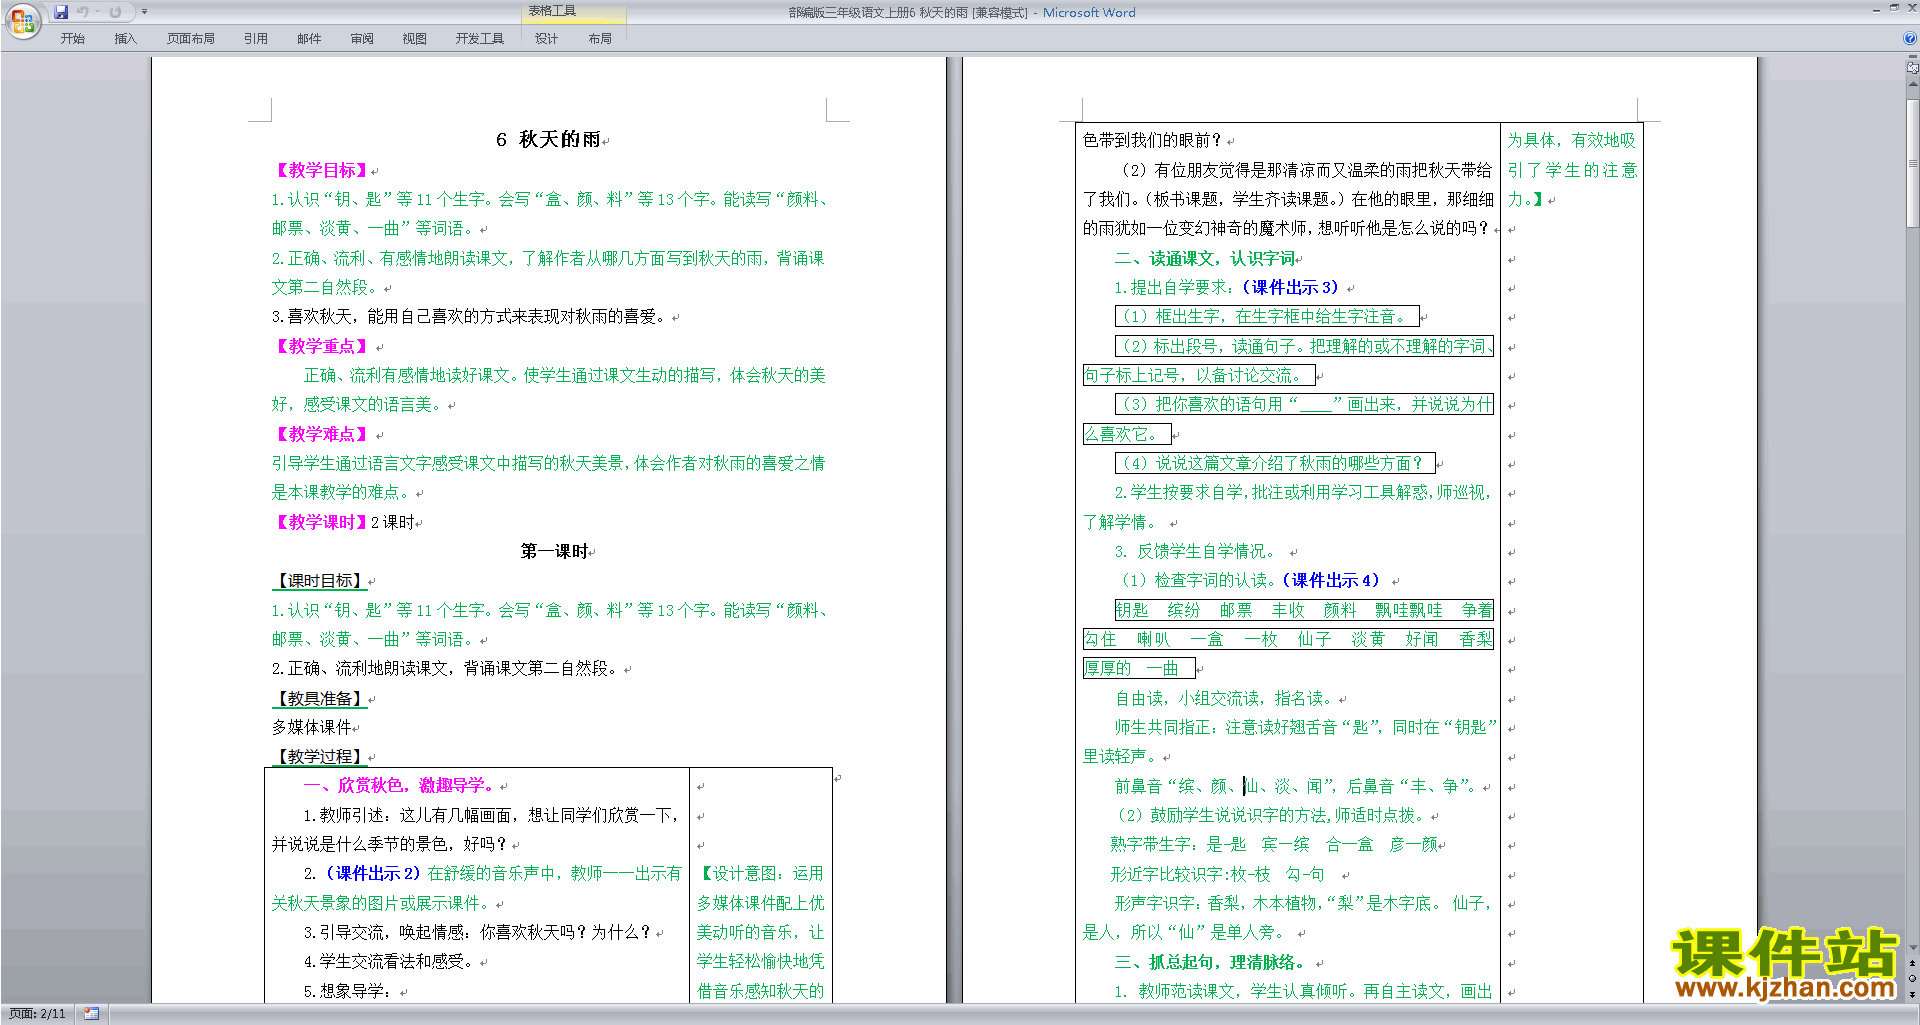Click the vertical scrollbar down arrow

(x=1912, y=948)
